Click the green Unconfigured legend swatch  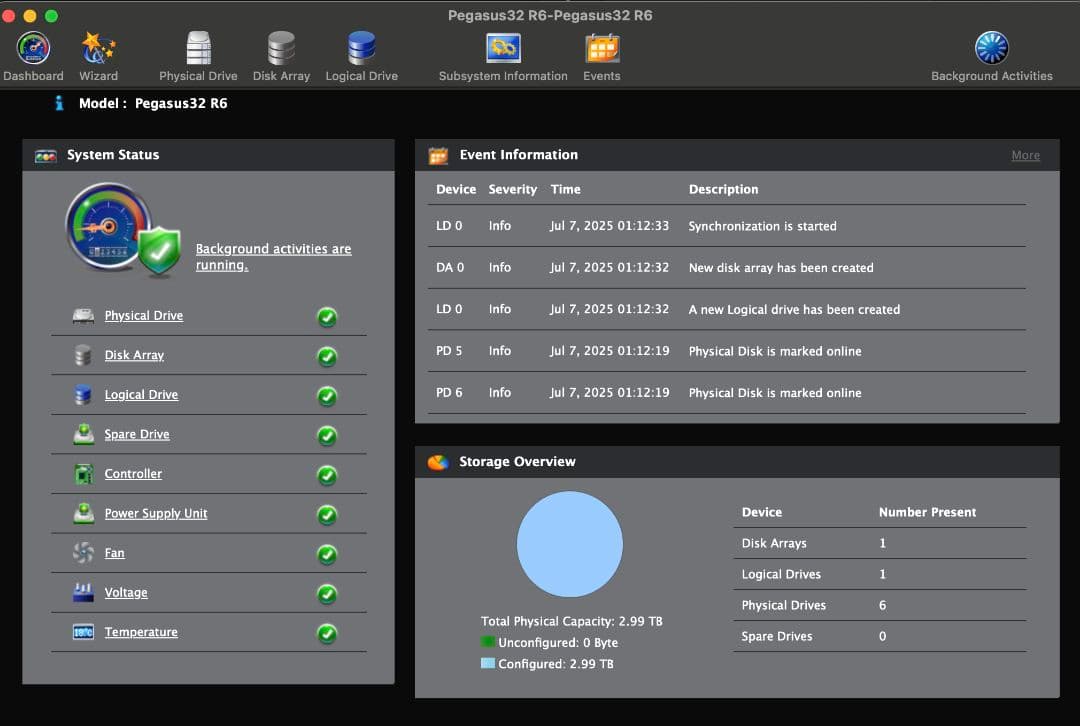(x=488, y=643)
